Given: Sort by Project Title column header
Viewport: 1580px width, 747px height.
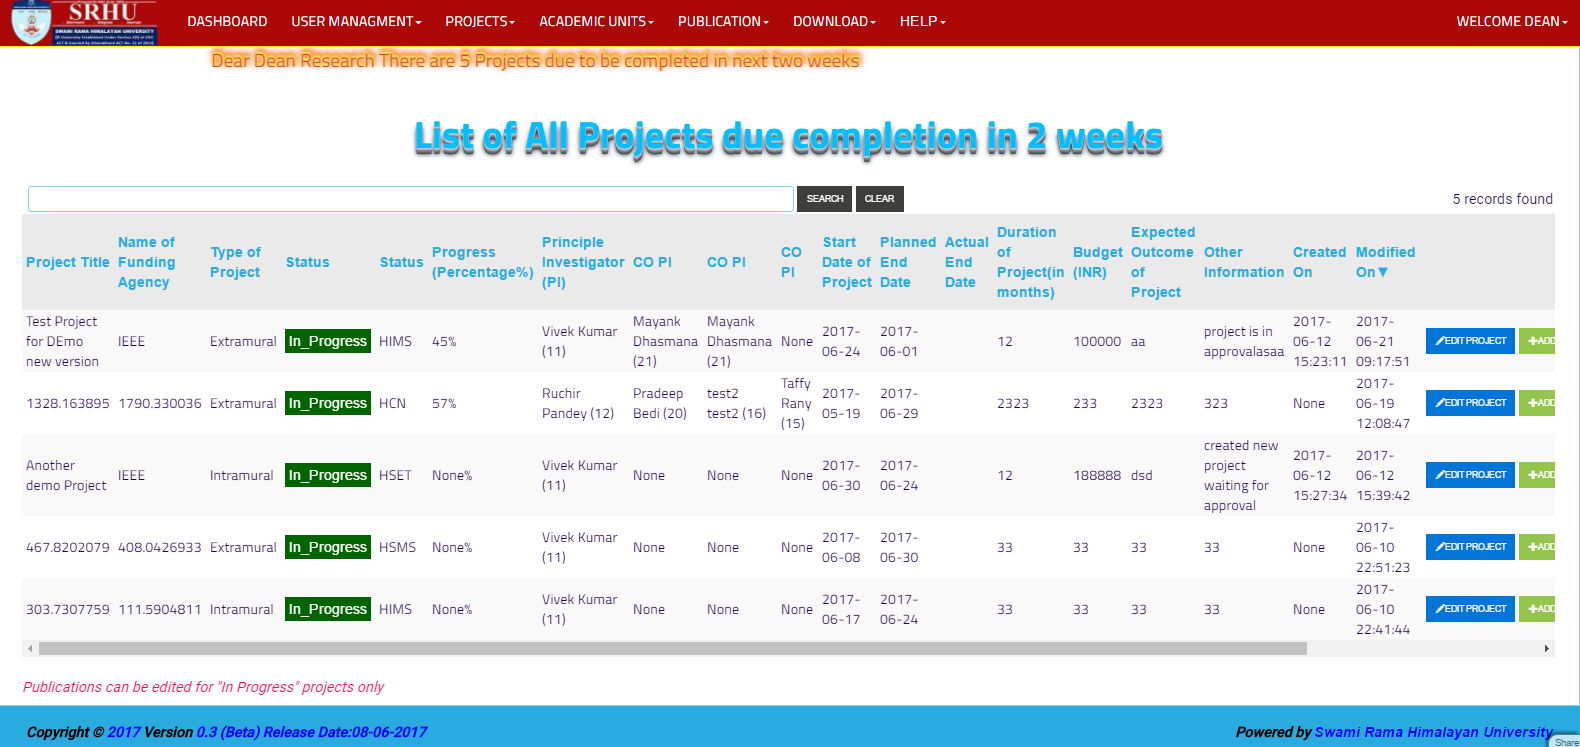Looking at the screenshot, I should point(68,262).
